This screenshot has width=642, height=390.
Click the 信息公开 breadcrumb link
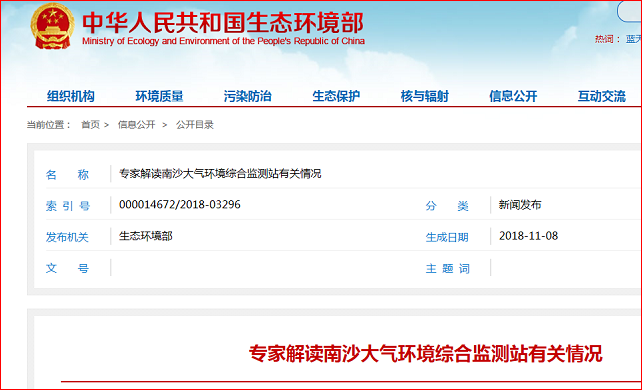tap(137, 125)
